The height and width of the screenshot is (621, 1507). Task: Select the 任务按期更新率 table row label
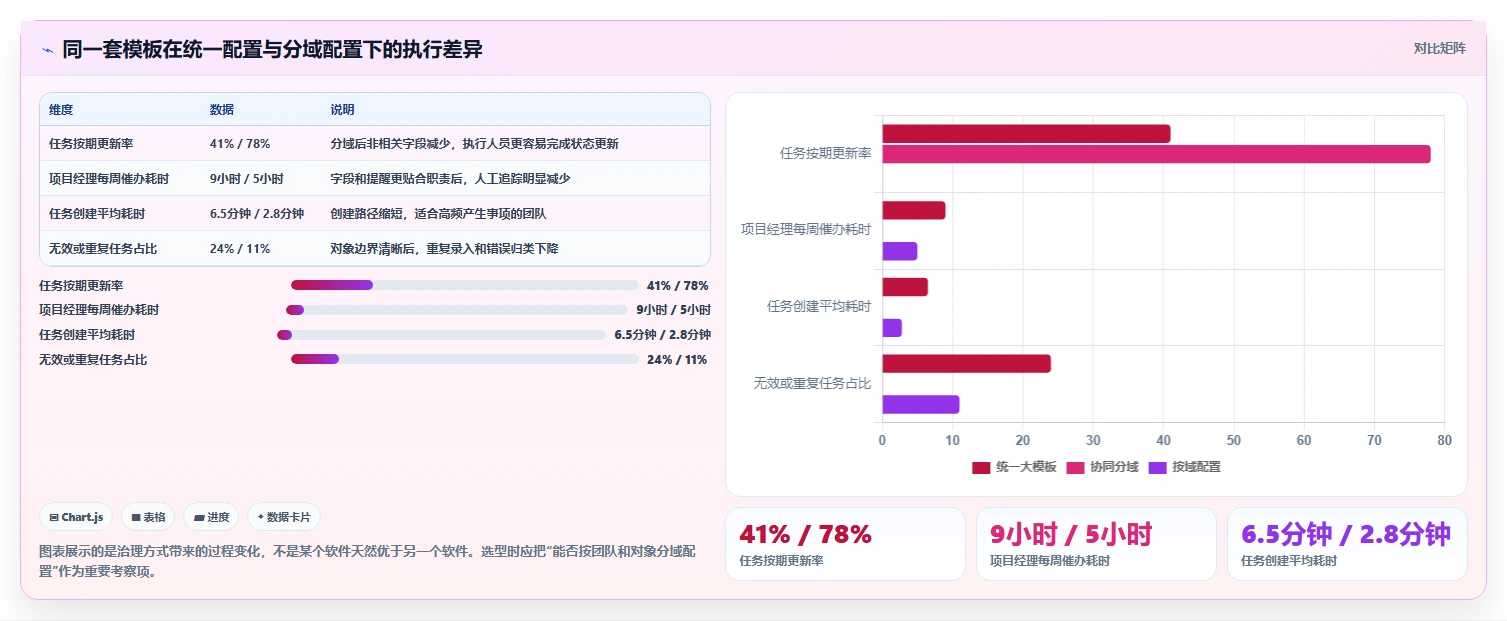(91, 144)
